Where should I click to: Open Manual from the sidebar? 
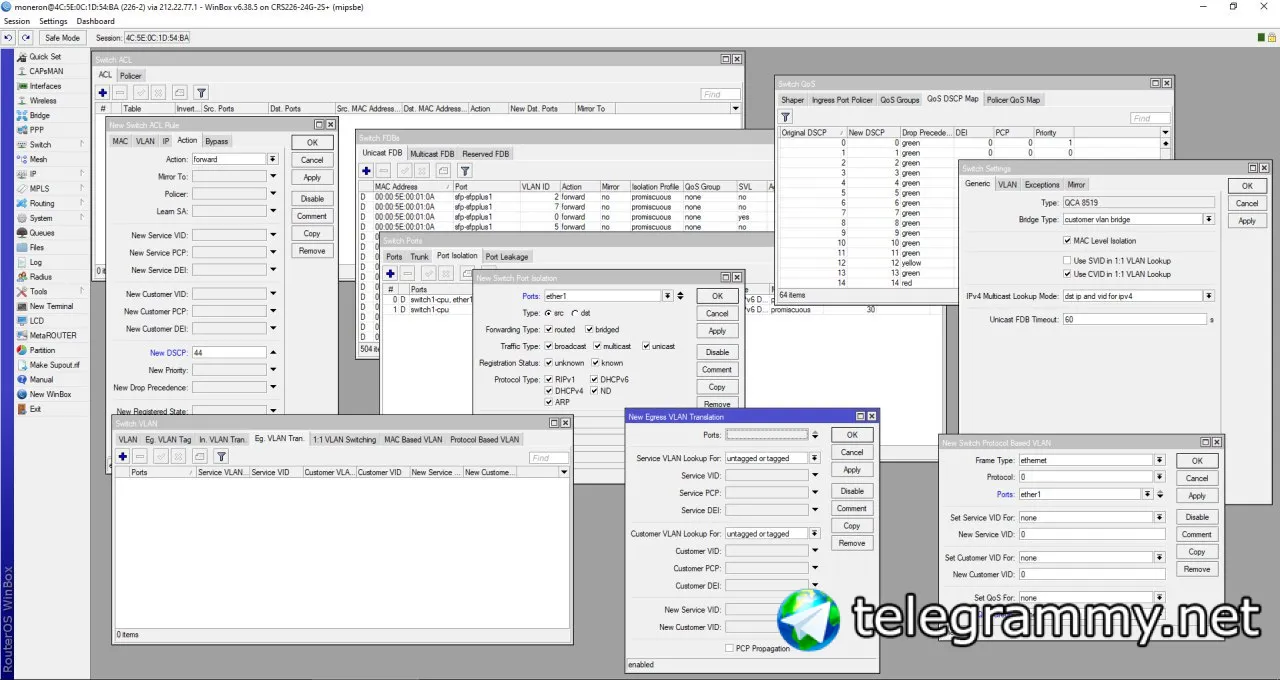tap(41, 380)
